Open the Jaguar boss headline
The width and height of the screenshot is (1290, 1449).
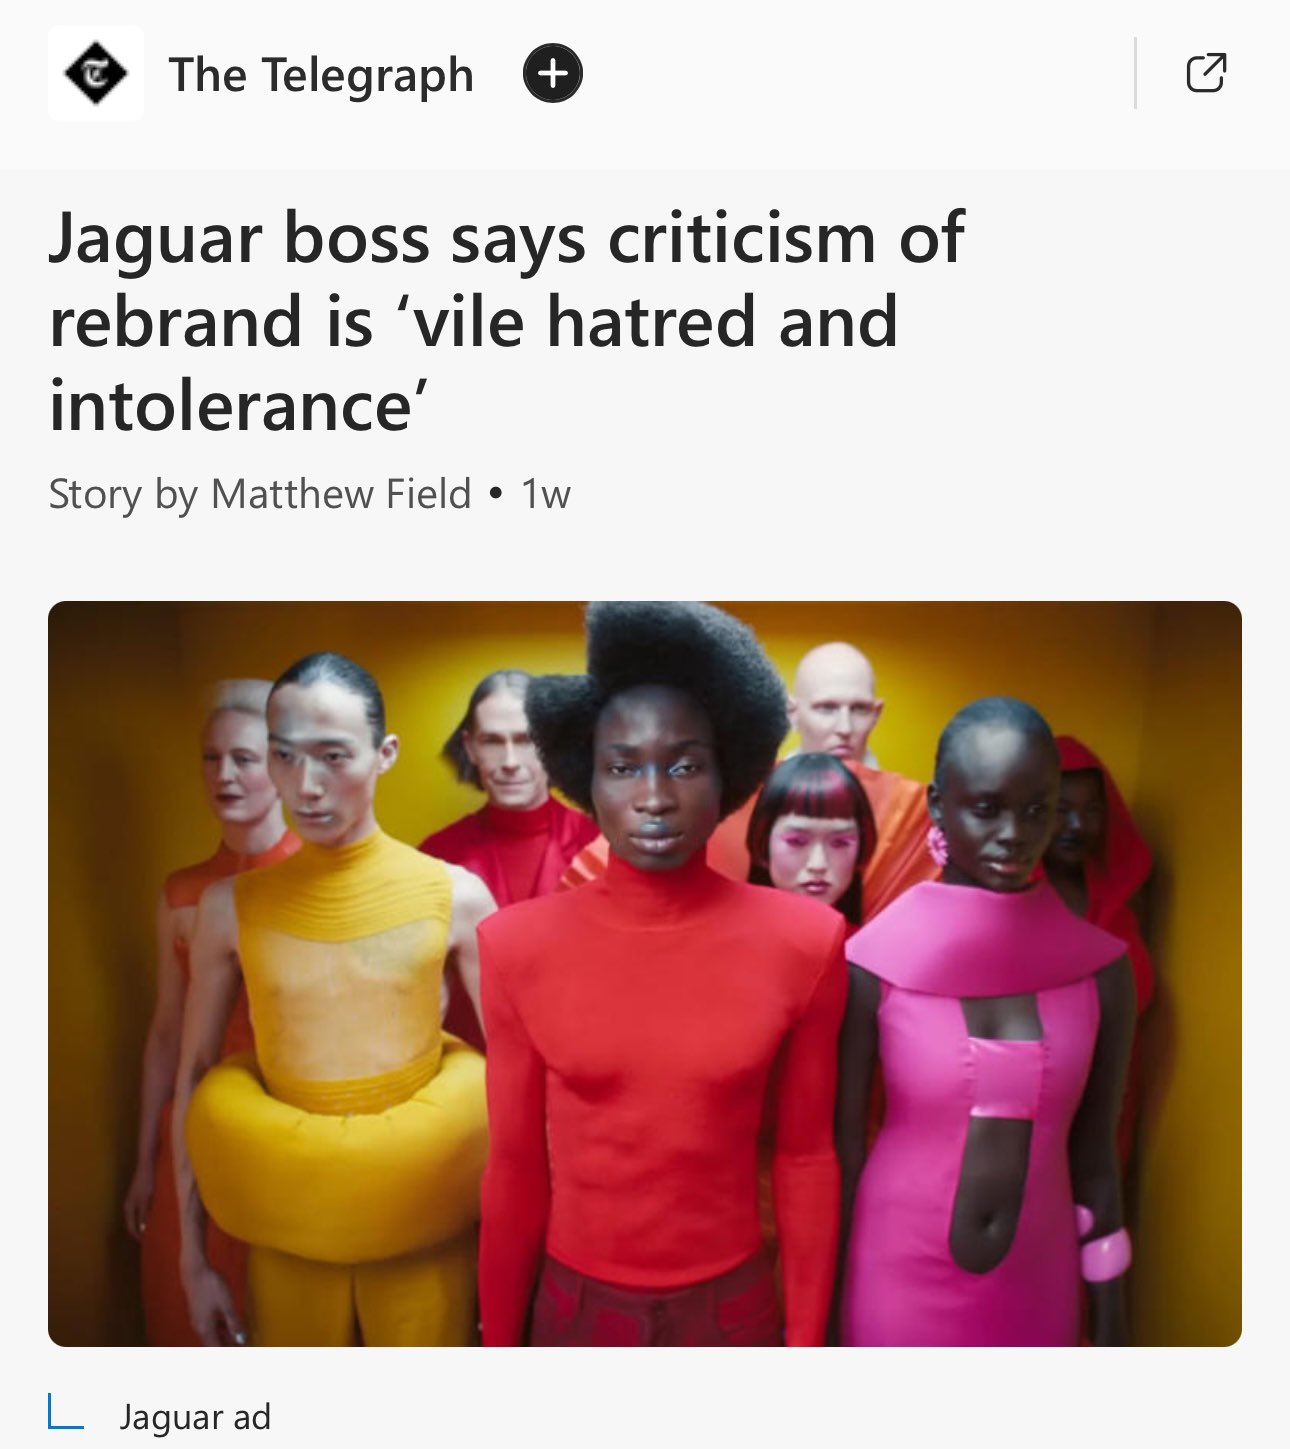507,322
